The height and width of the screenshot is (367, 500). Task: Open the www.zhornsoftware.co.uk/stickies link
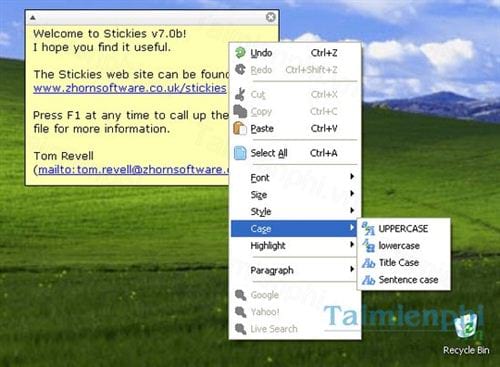pos(130,88)
